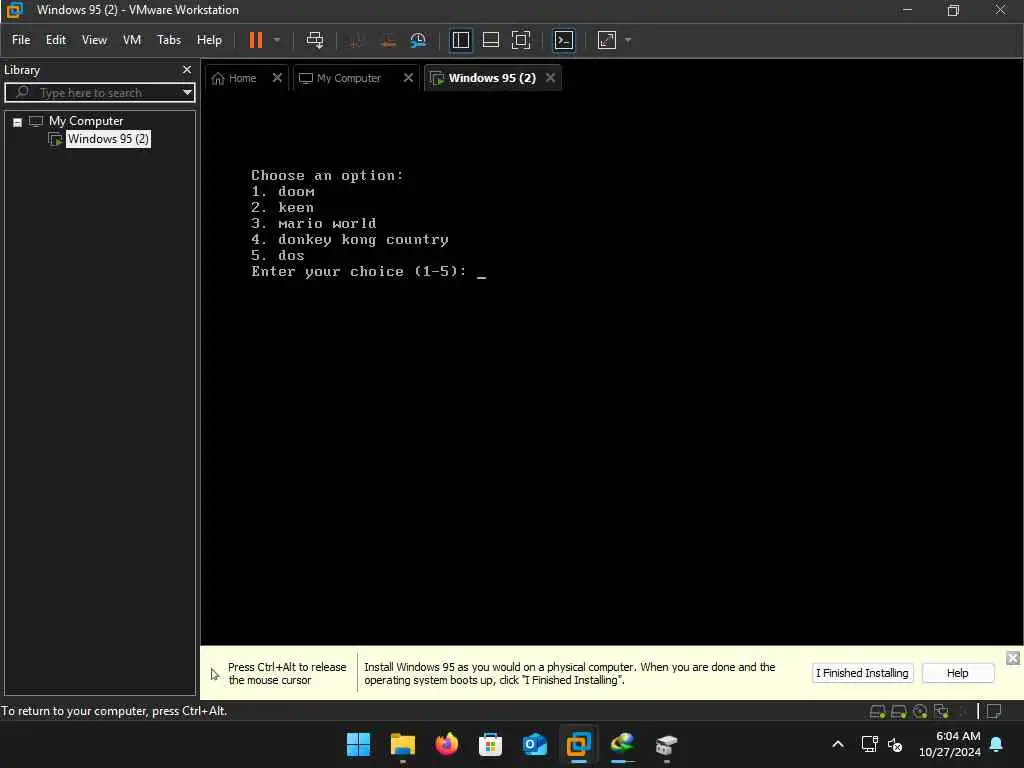1024x768 pixels.
Task: Open the Tabs menu
Action: point(168,40)
